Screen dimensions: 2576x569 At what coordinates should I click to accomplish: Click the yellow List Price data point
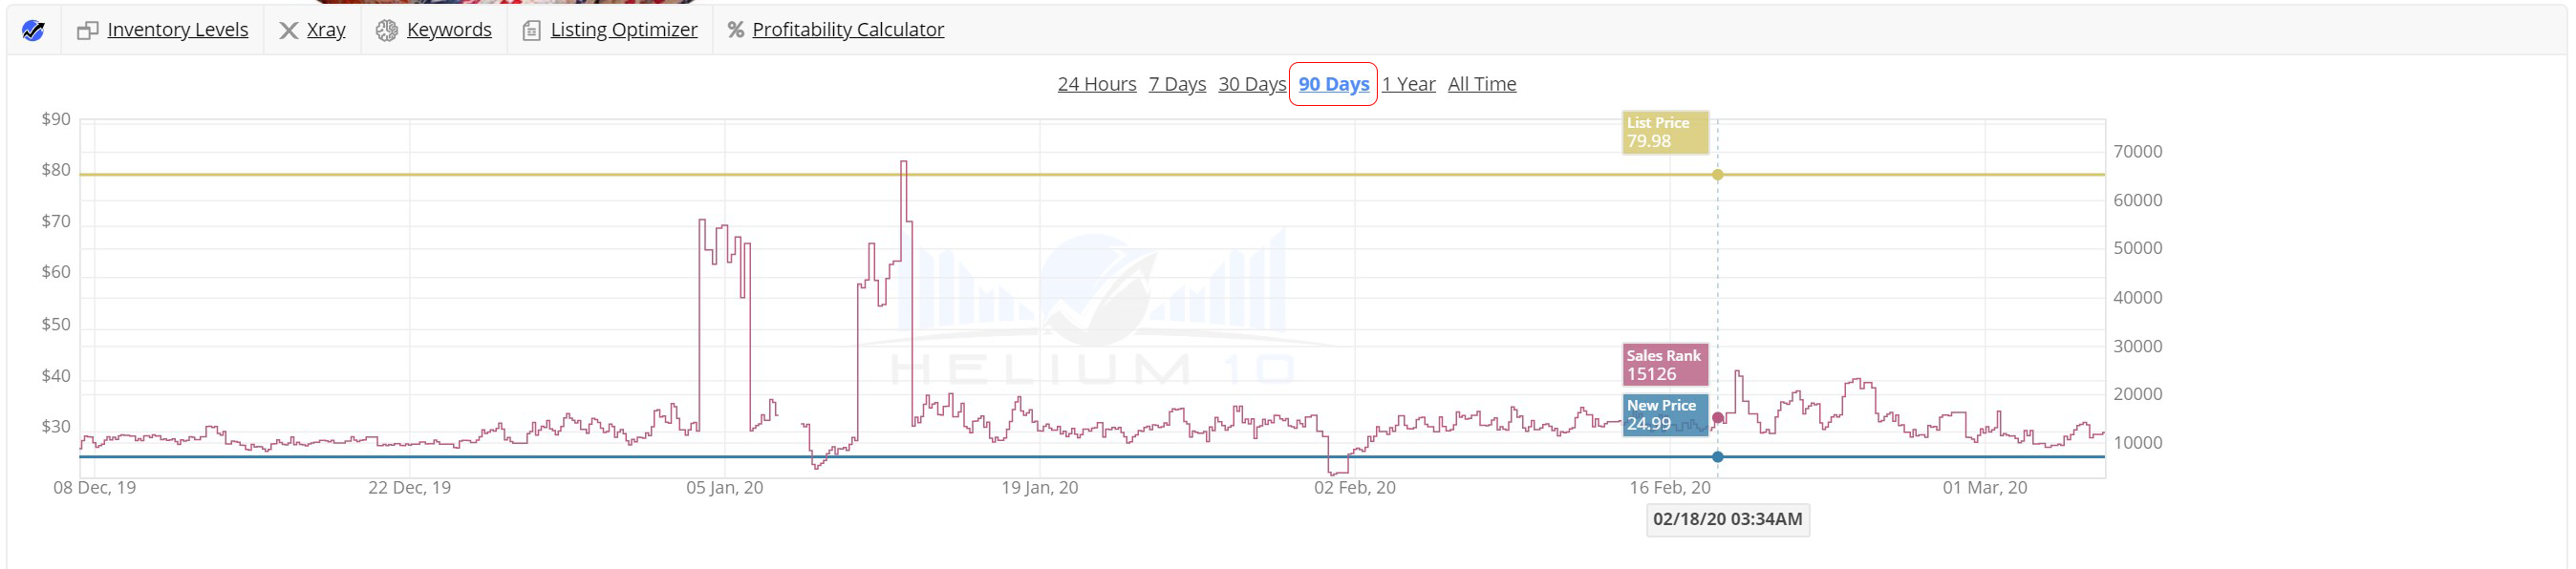tap(1718, 175)
